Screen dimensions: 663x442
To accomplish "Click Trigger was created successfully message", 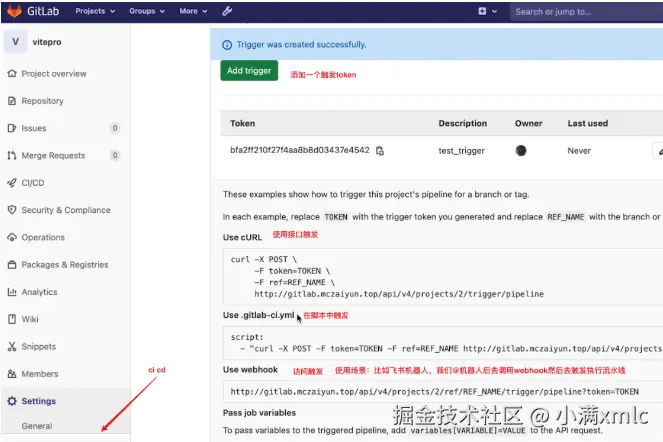I will (x=301, y=44).
